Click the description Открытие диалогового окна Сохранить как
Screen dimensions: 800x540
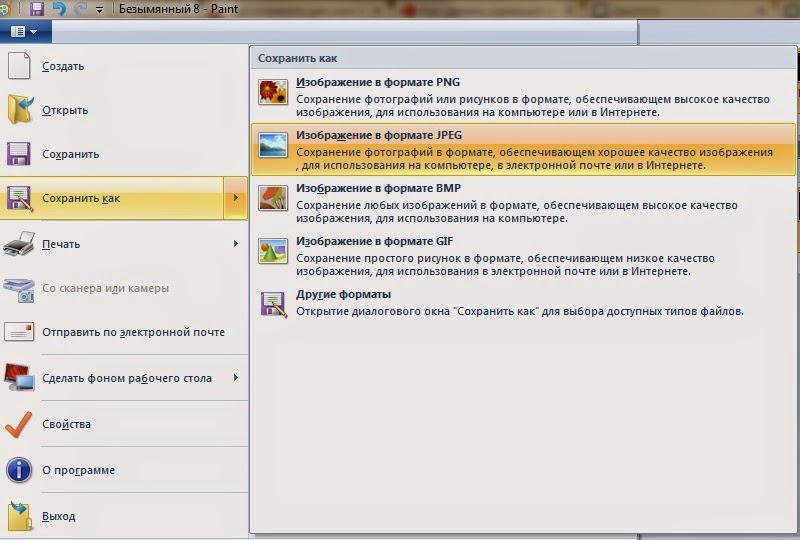[x=520, y=311]
